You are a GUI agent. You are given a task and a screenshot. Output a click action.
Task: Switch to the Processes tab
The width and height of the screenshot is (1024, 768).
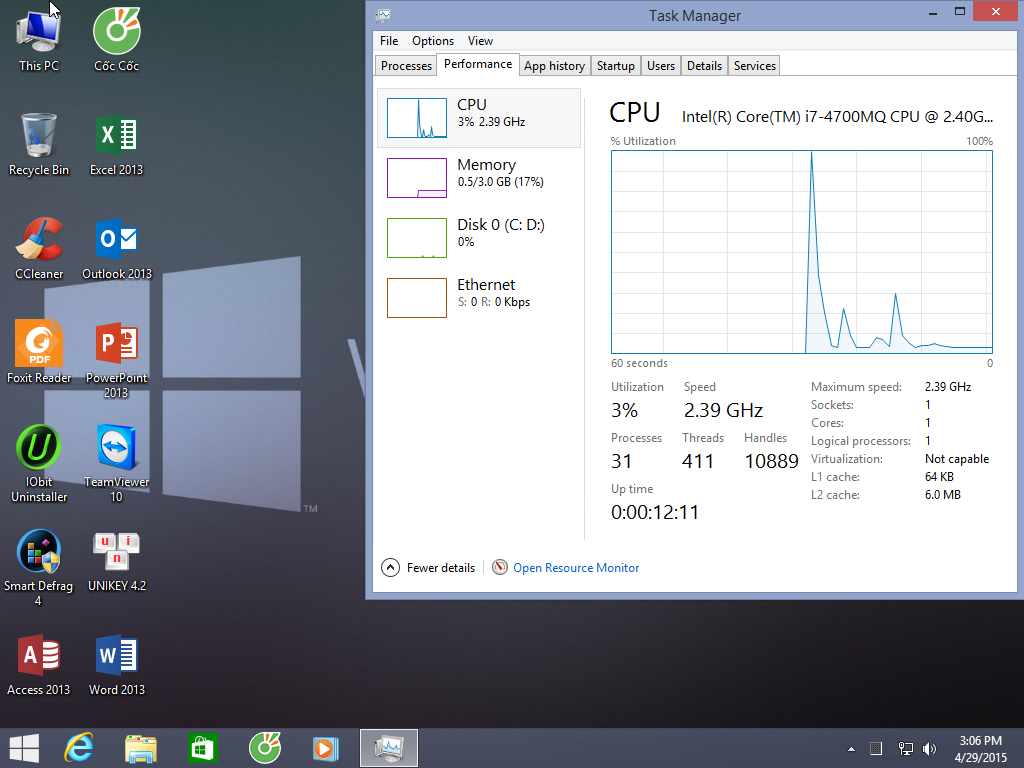406,66
